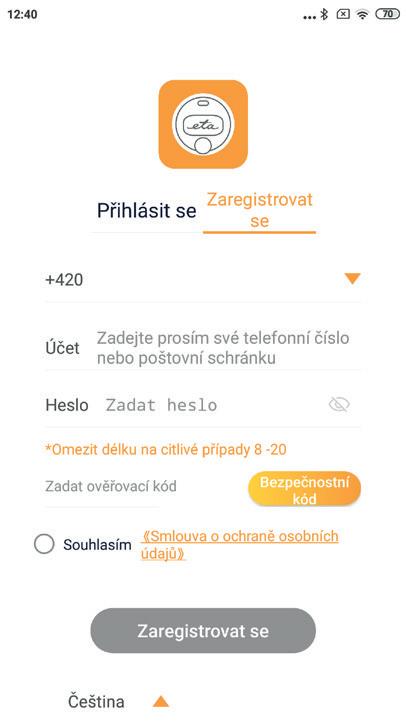Viewport: 406px width, 721px height.
Task: Tap the three dots status icon
Action: tap(310, 17)
